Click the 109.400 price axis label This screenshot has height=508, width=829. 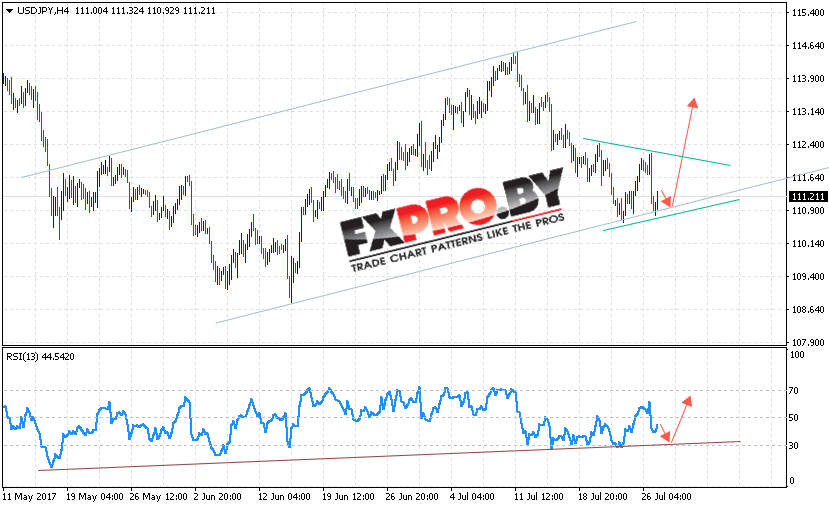click(807, 276)
